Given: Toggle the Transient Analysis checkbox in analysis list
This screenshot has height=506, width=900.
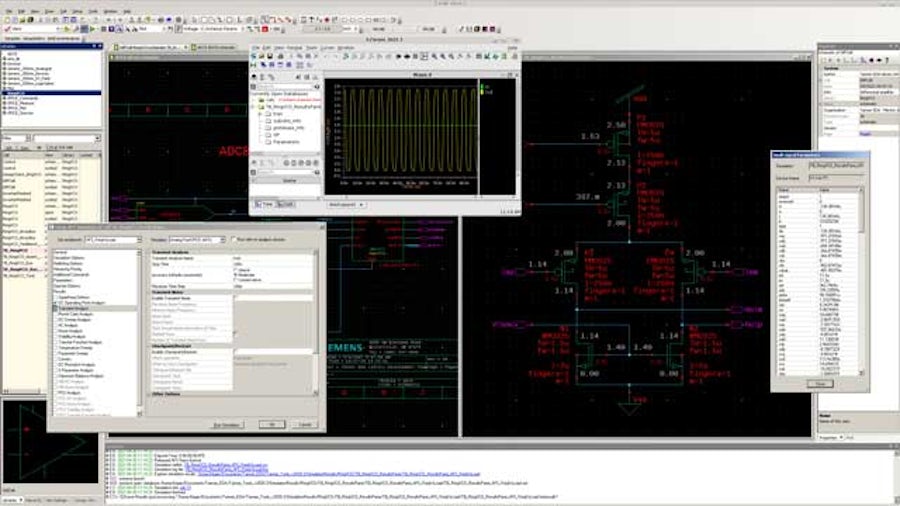Looking at the screenshot, I should tap(56, 309).
